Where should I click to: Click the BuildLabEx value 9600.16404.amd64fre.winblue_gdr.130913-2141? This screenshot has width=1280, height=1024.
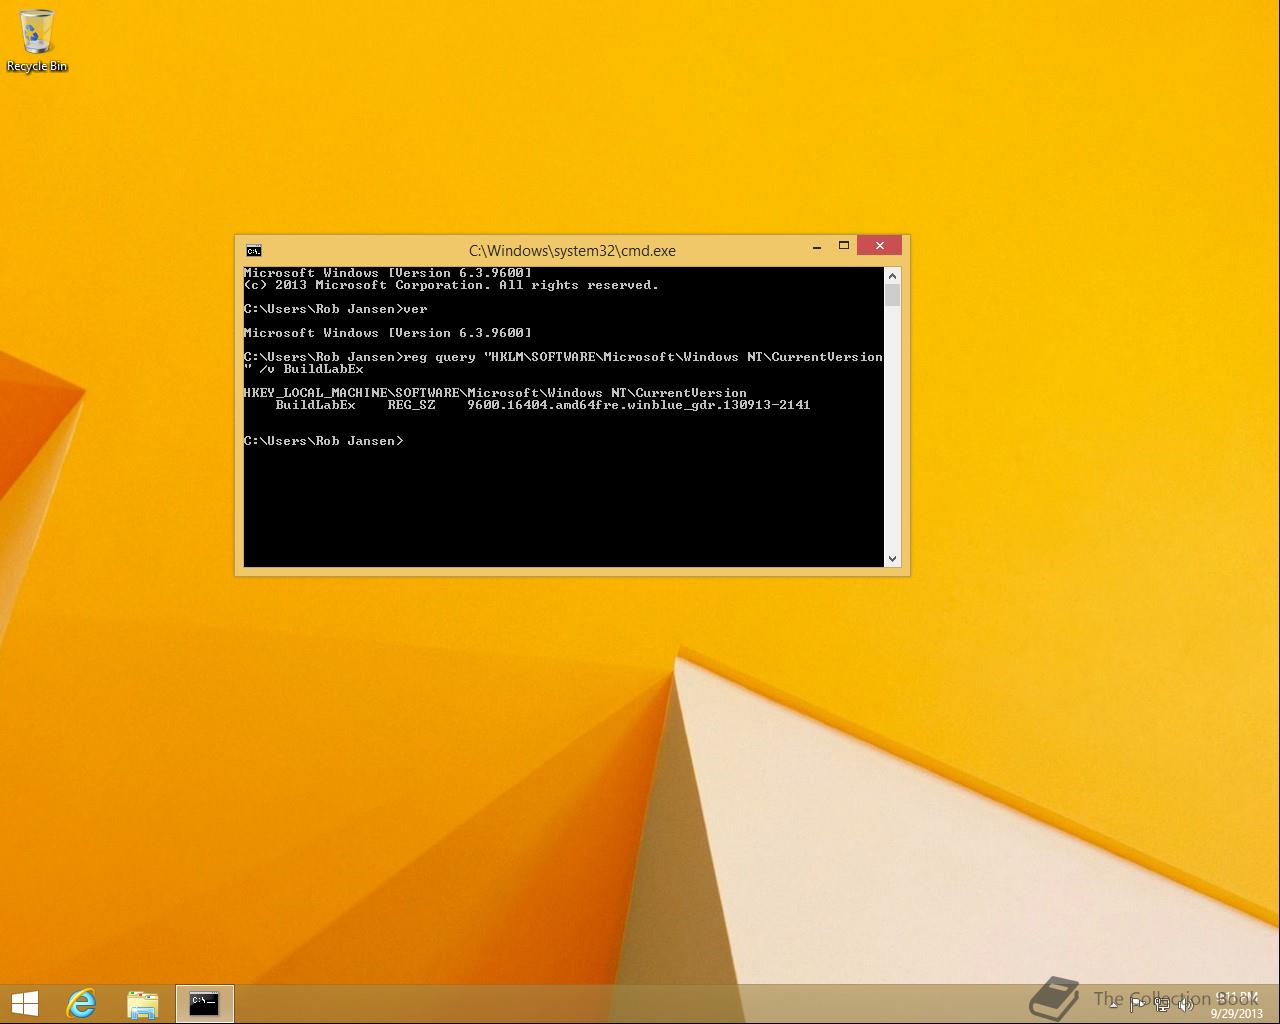[639, 405]
